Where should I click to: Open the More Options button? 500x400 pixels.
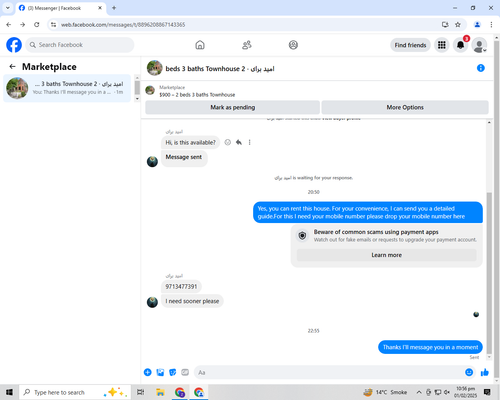405,107
